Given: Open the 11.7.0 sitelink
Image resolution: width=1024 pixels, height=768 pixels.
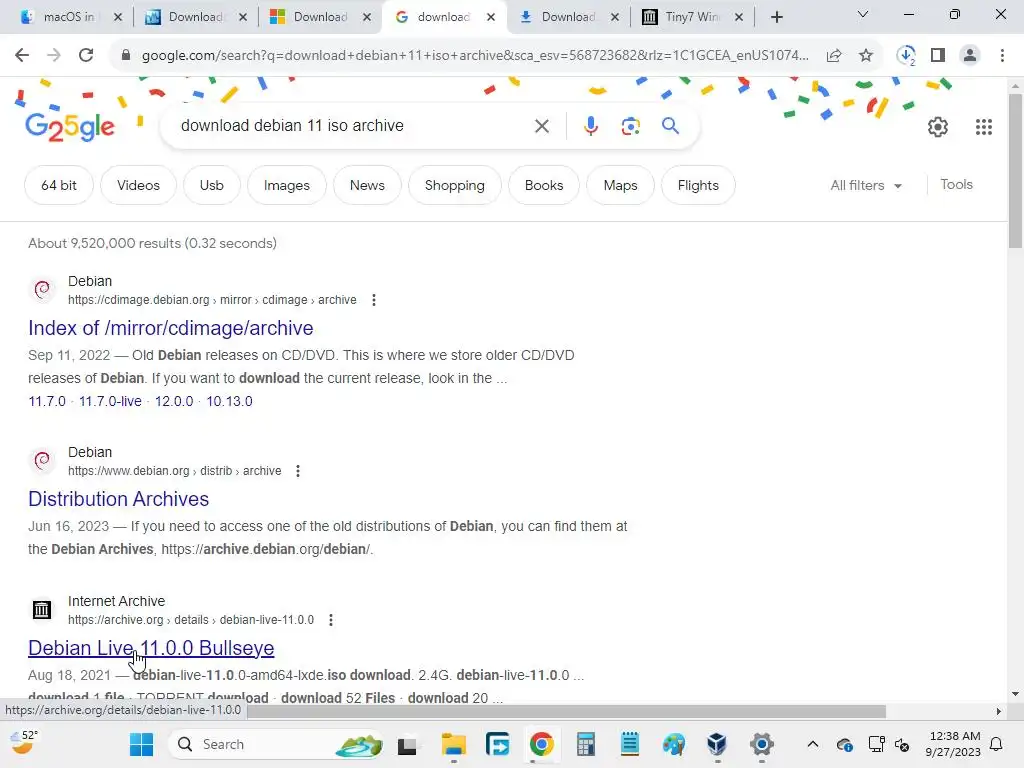Looking at the screenshot, I should point(47,402).
